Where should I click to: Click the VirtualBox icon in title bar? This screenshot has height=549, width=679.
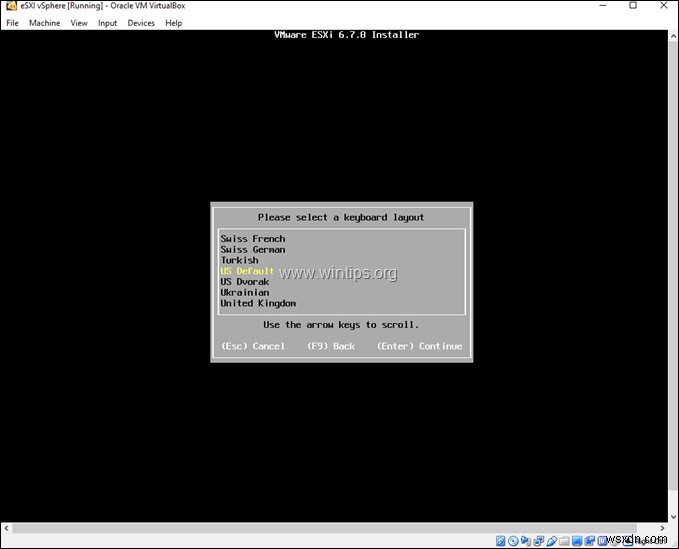(x=11, y=6)
